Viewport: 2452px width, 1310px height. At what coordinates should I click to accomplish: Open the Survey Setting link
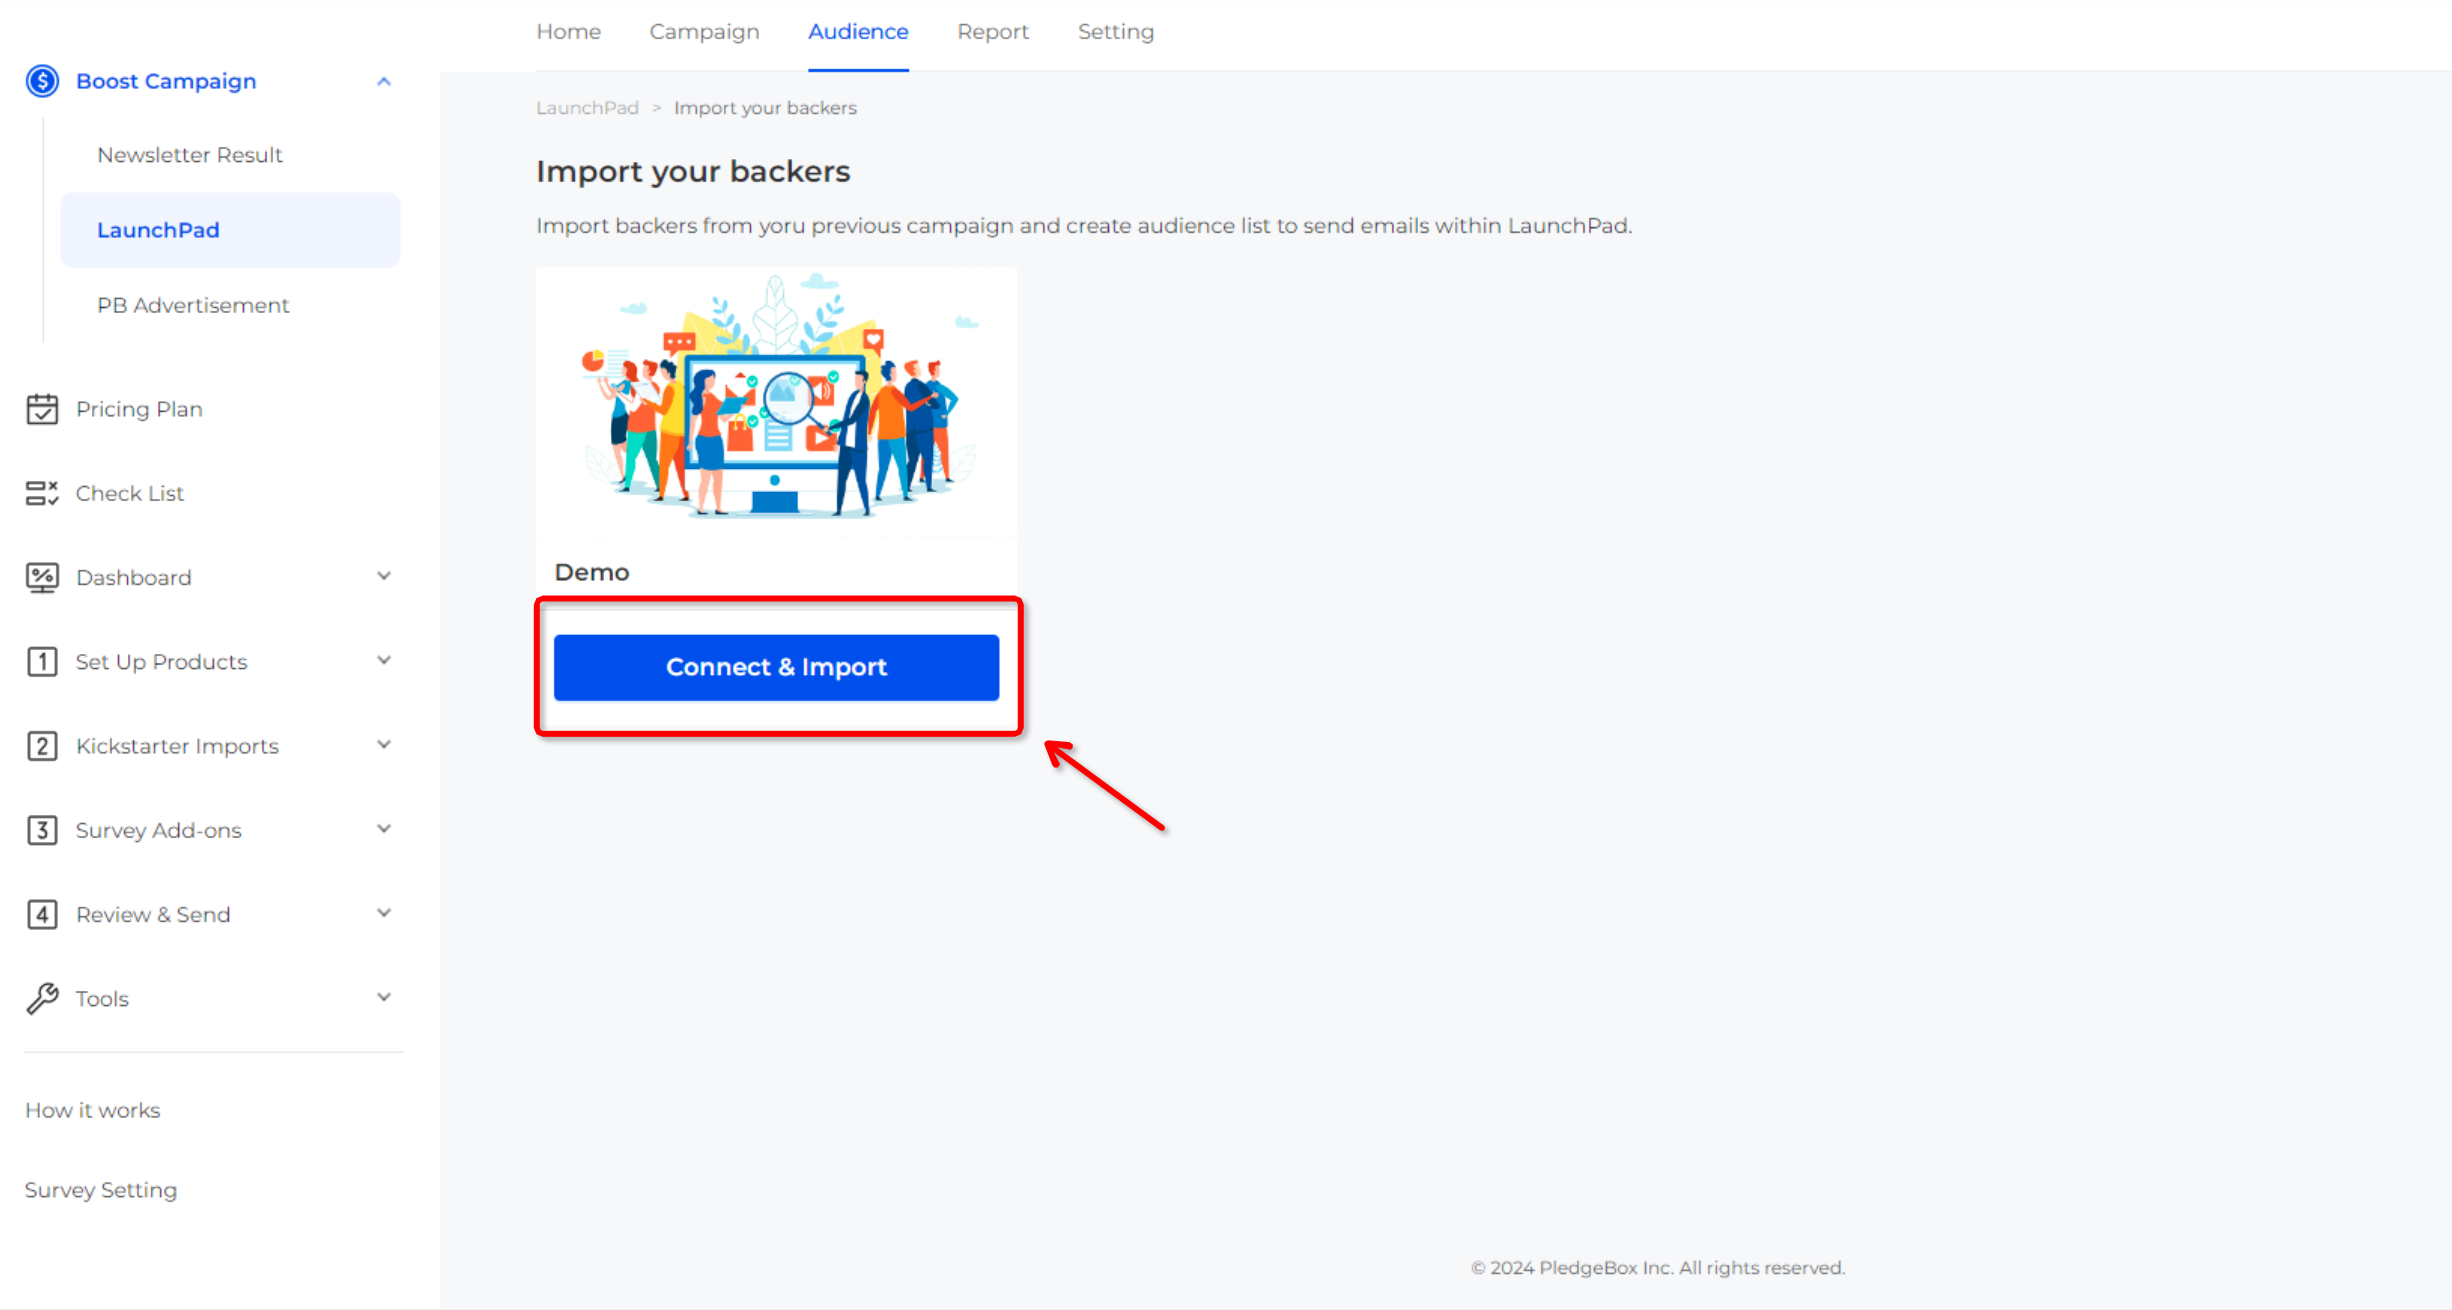tap(101, 1190)
